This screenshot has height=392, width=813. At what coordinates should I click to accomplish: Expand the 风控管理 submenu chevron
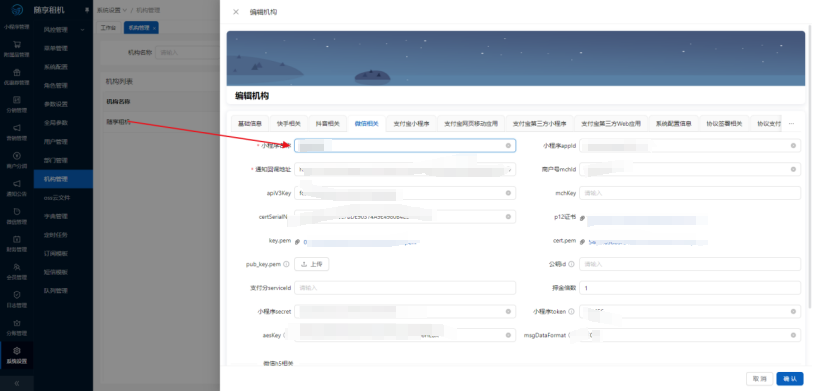[82, 30]
